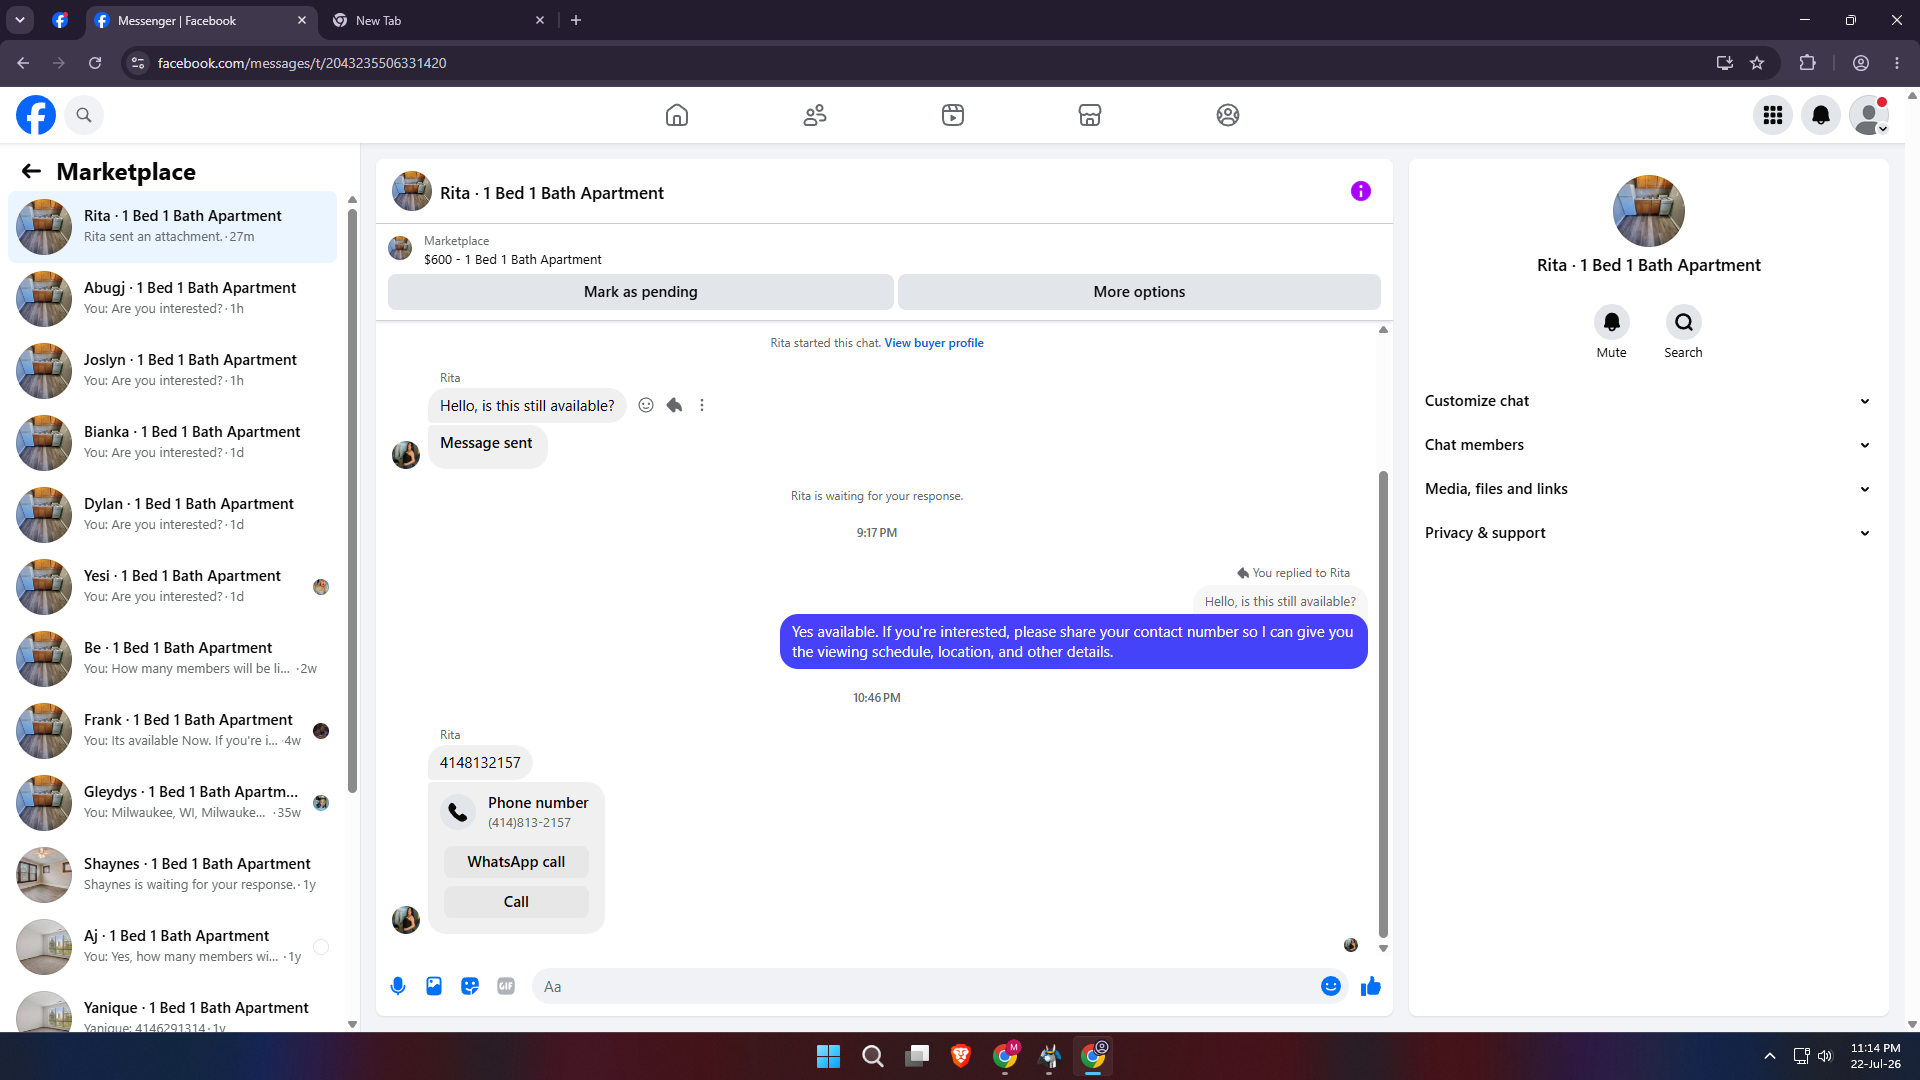Open Frank apartment conversation
Viewport: 1920px width, 1080px height.
pos(172,731)
